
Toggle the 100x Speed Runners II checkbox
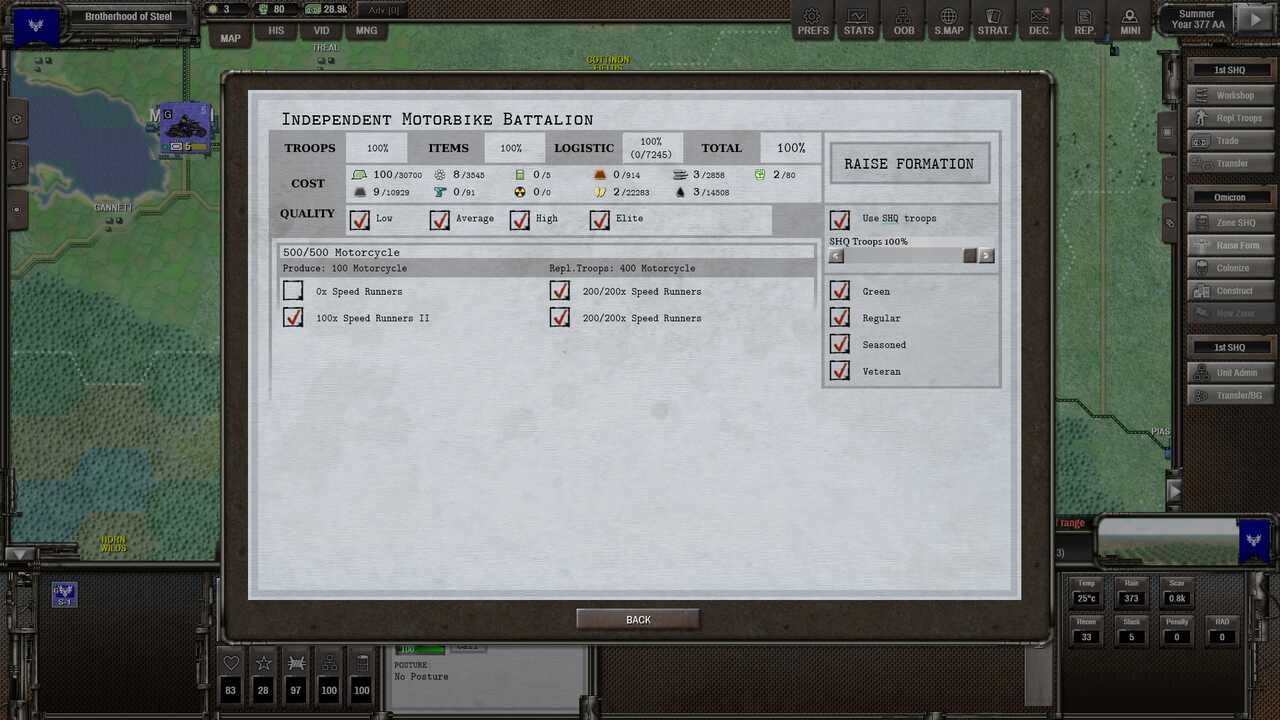pyautogui.click(x=293, y=318)
